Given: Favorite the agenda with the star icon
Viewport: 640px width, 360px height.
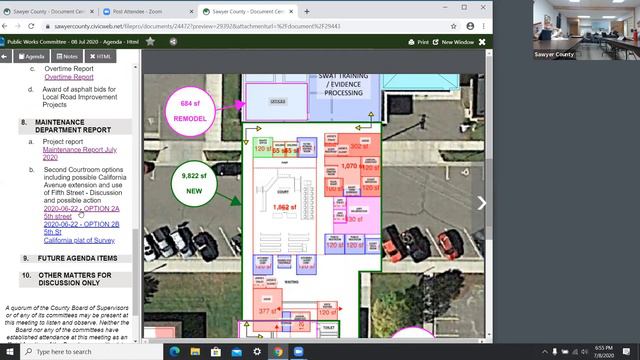Looking at the screenshot, I should [x=150, y=41].
